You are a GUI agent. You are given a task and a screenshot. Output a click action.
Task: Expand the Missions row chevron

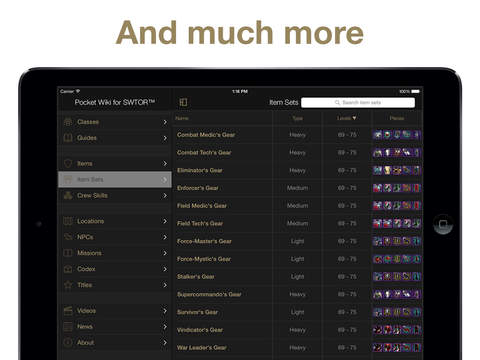tap(165, 253)
